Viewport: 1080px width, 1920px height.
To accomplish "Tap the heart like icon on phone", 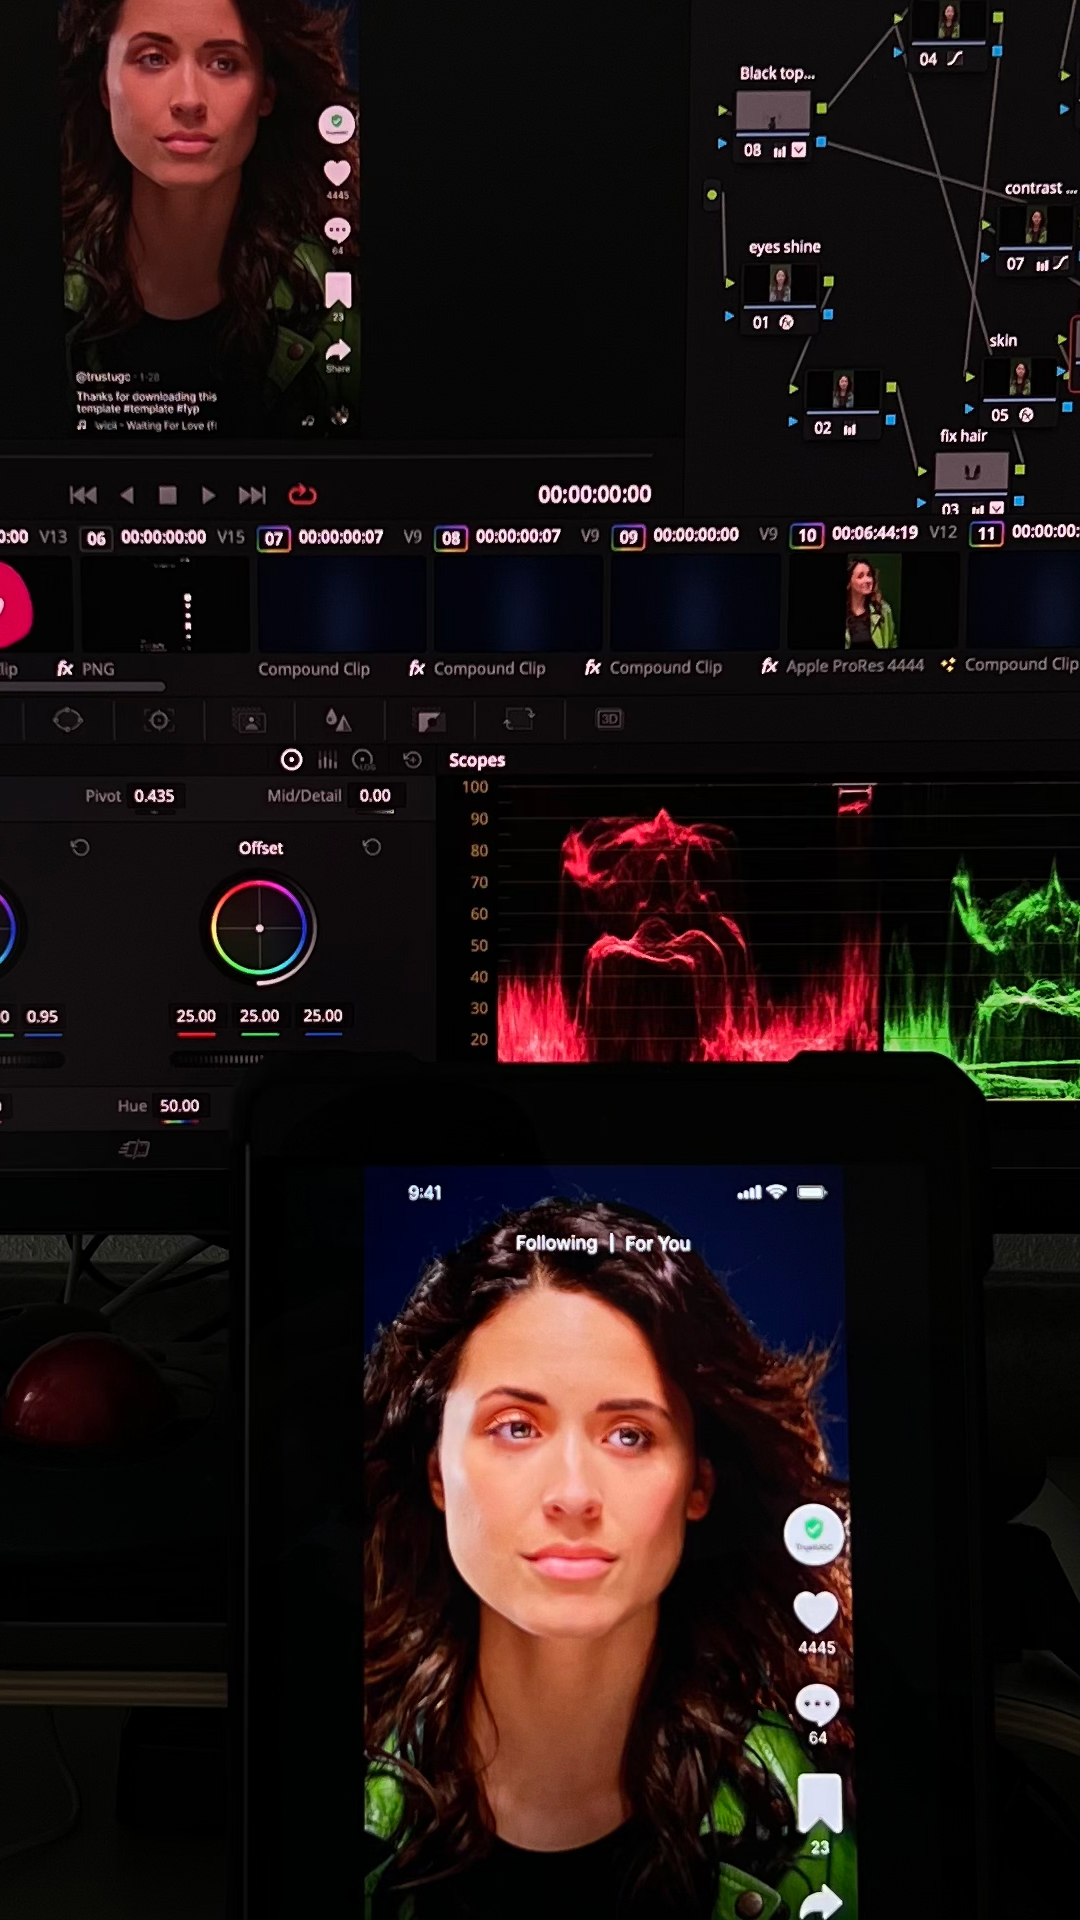I will [x=815, y=1612].
